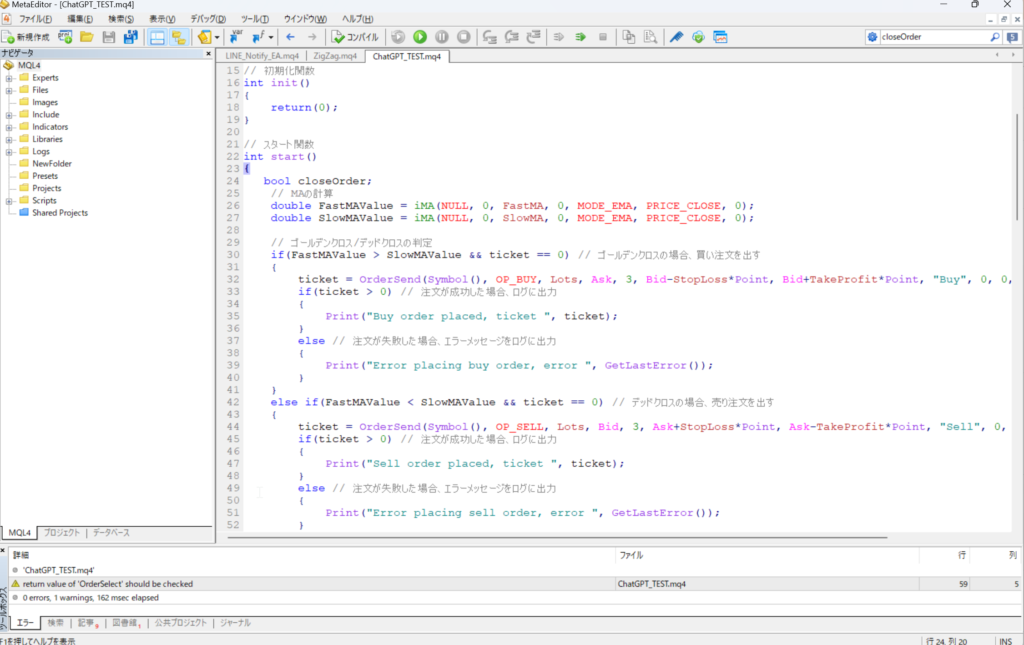Open the ツール (Tools) menu
Image resolution: width=1024 pixels, height=645 pixels.
coord(255,19)
